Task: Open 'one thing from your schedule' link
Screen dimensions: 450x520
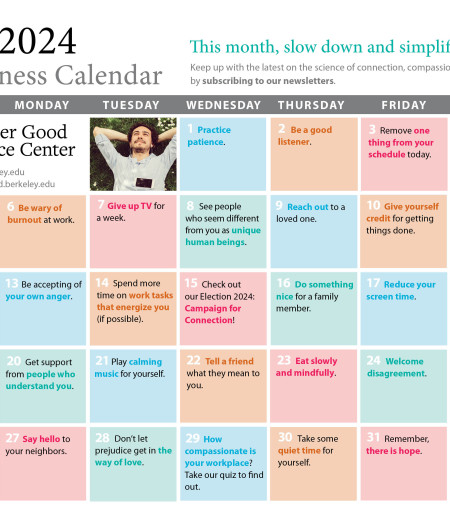Action: pos(401,142)
